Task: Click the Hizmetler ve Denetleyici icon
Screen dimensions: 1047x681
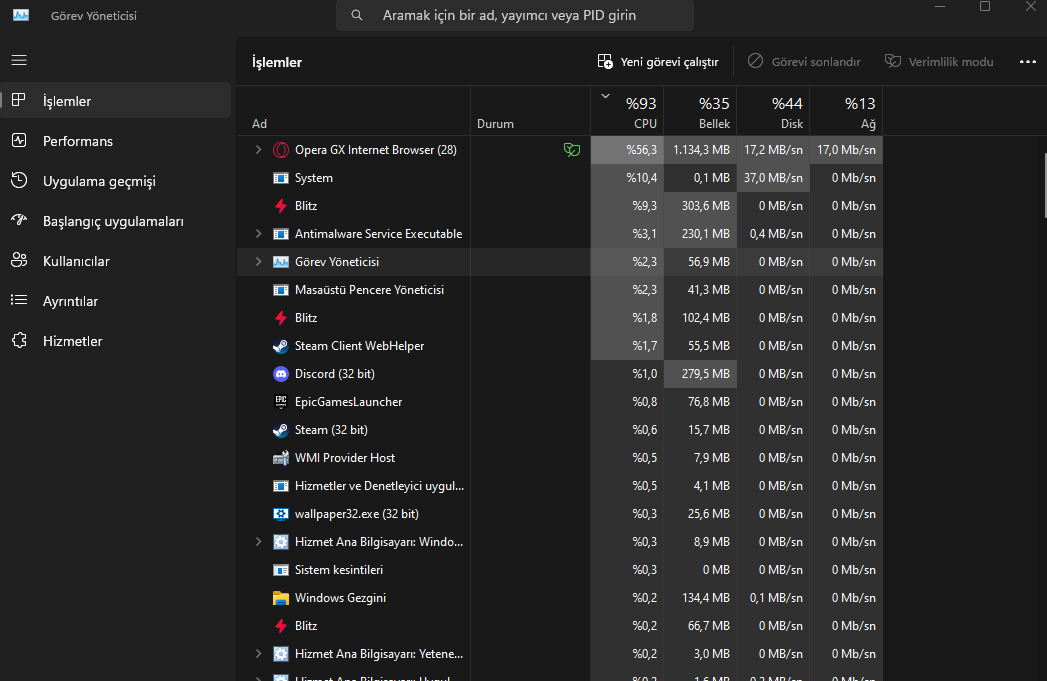Action: (281, 486)
